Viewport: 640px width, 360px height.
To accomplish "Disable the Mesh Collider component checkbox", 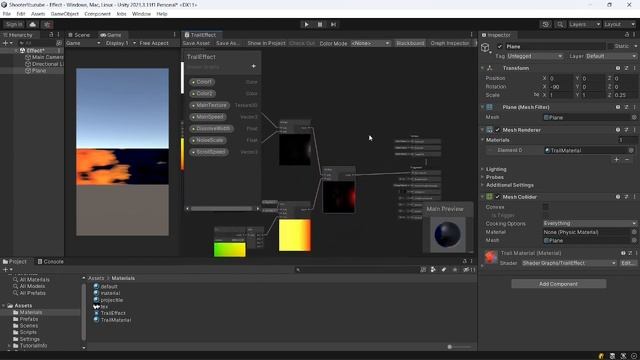I will (x=498, y=197).
